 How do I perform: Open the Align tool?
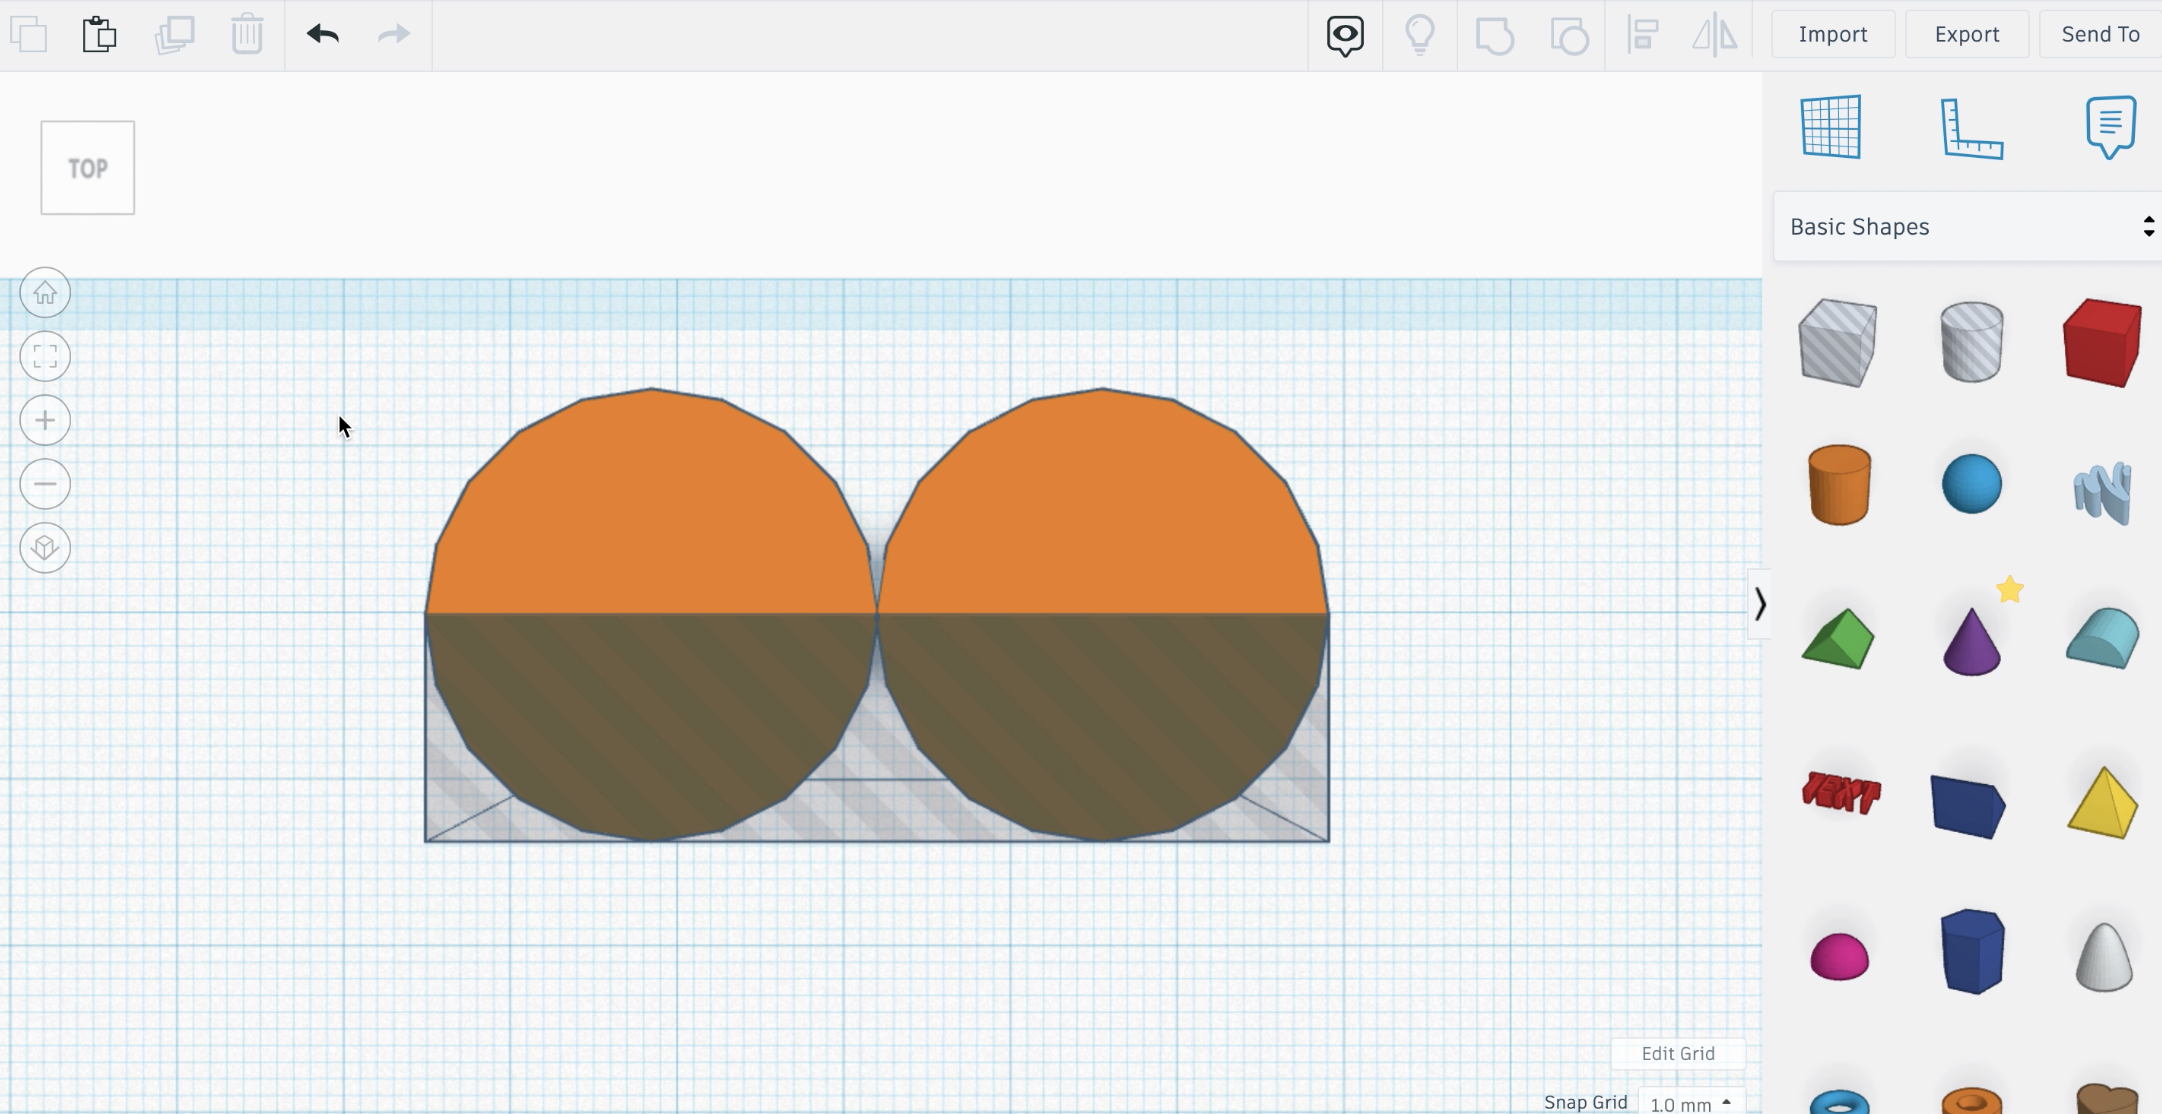click(1643, 35)
